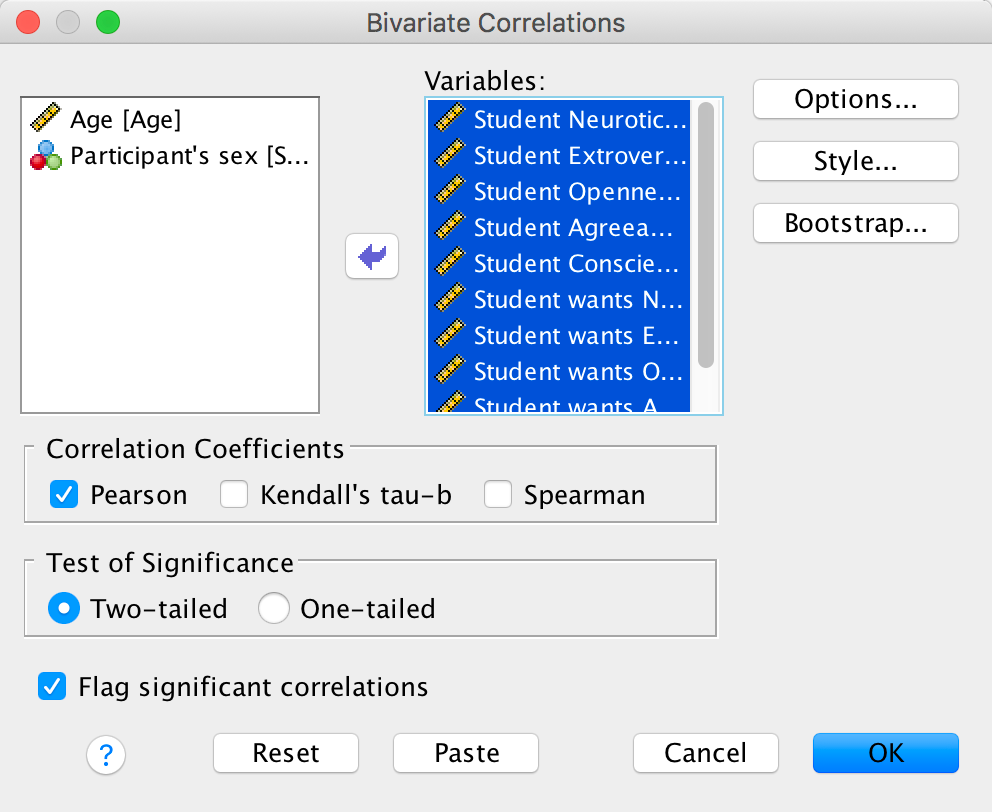Click the scale icon for Student Agreeableness

pos(451,227)
